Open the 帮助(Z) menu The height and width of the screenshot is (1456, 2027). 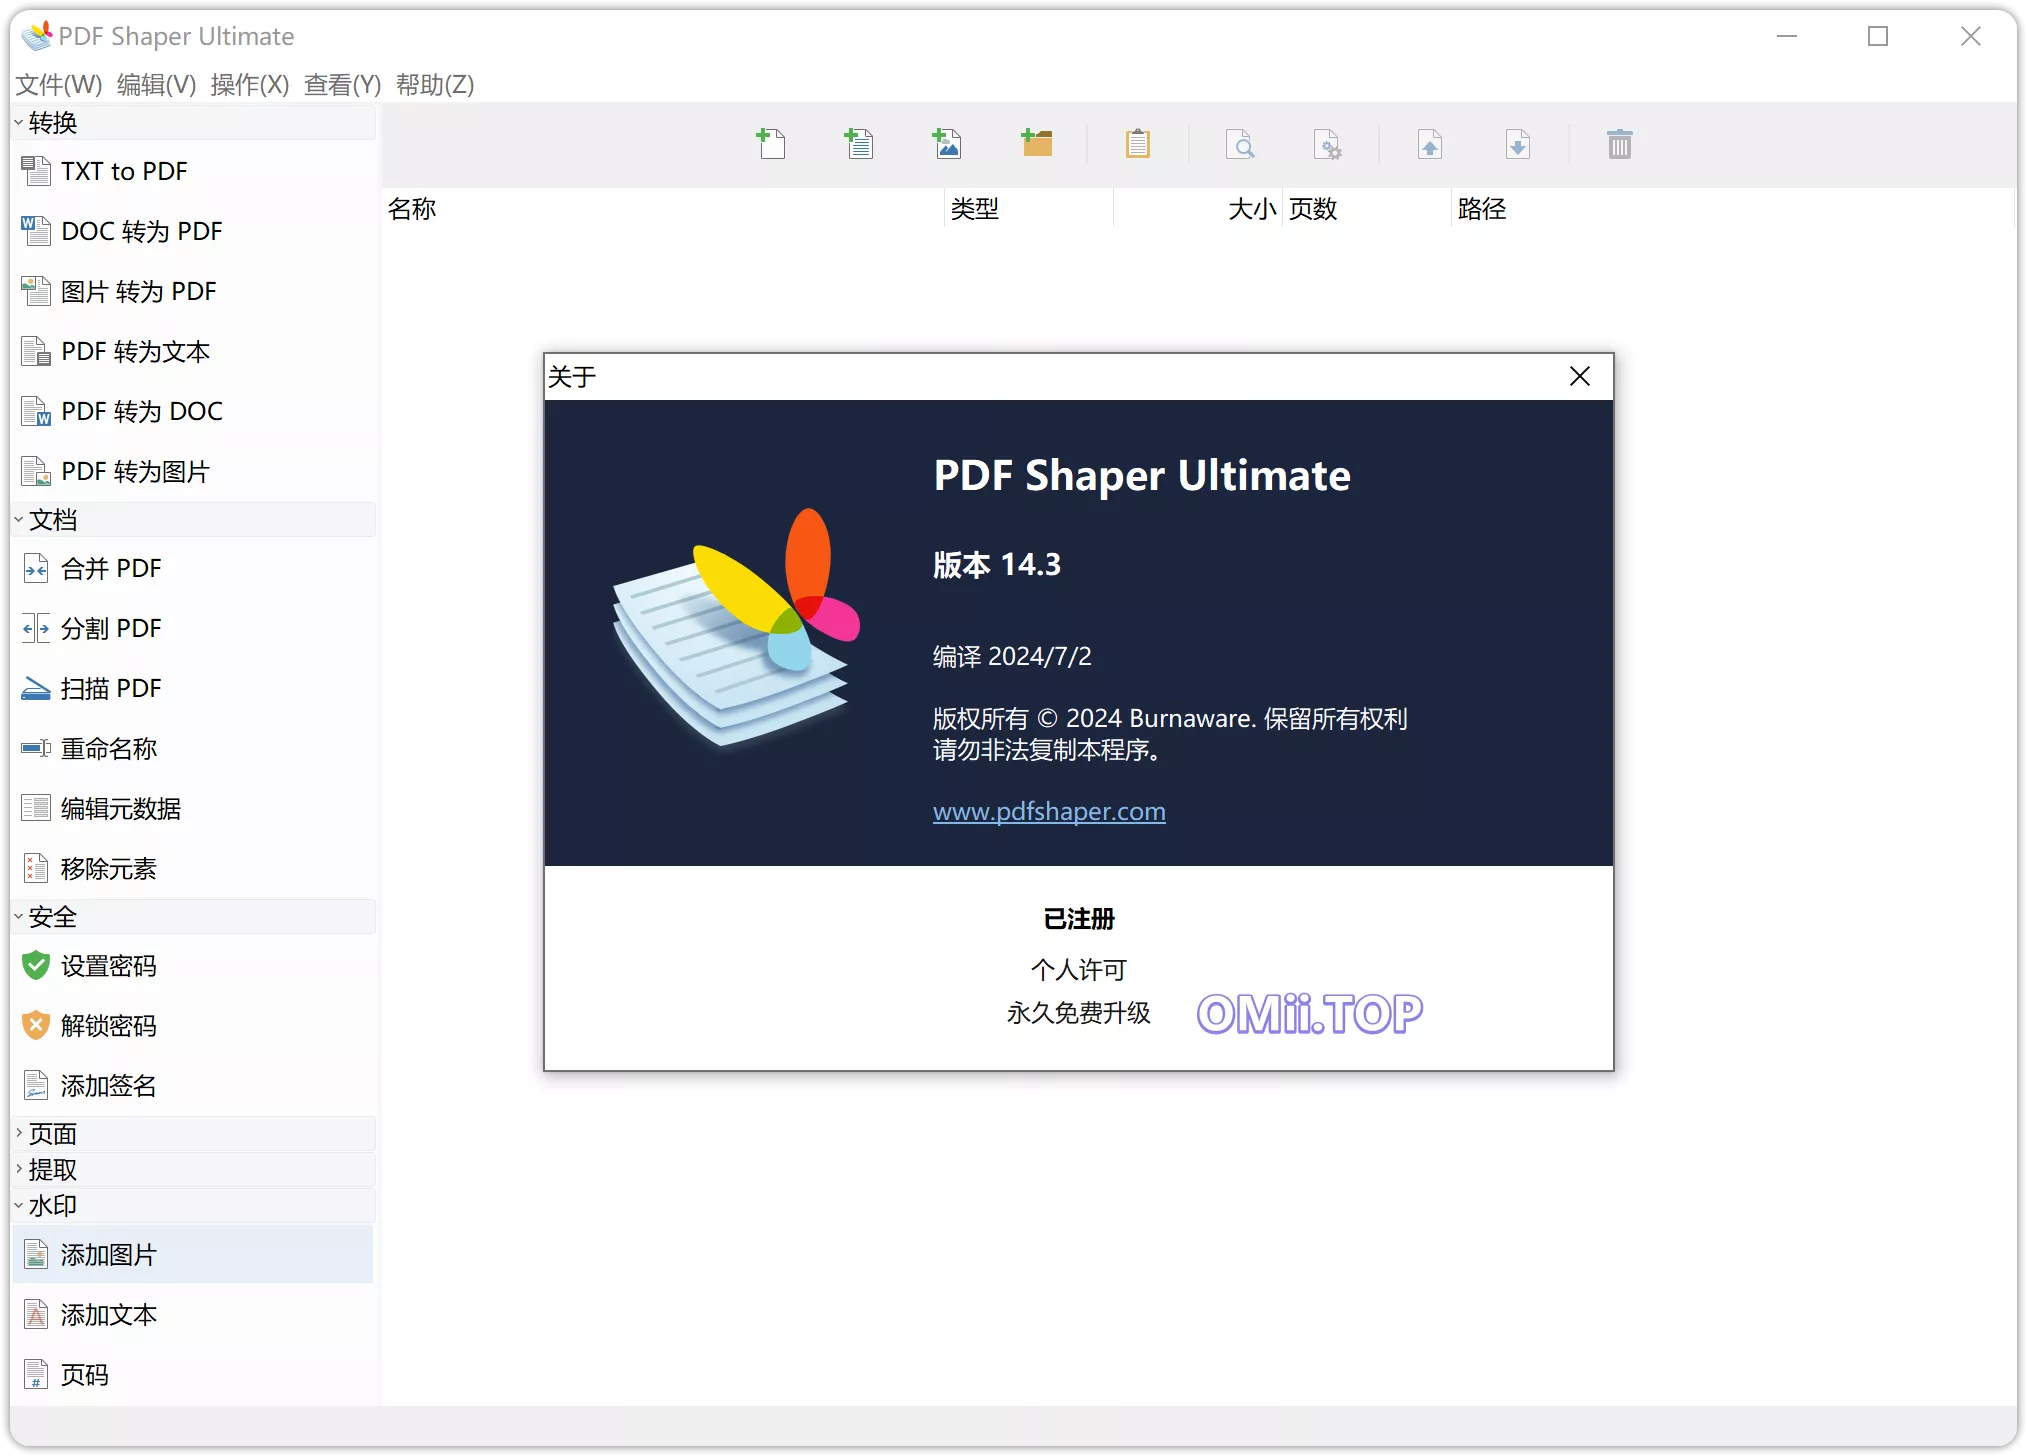click(435, 85)
